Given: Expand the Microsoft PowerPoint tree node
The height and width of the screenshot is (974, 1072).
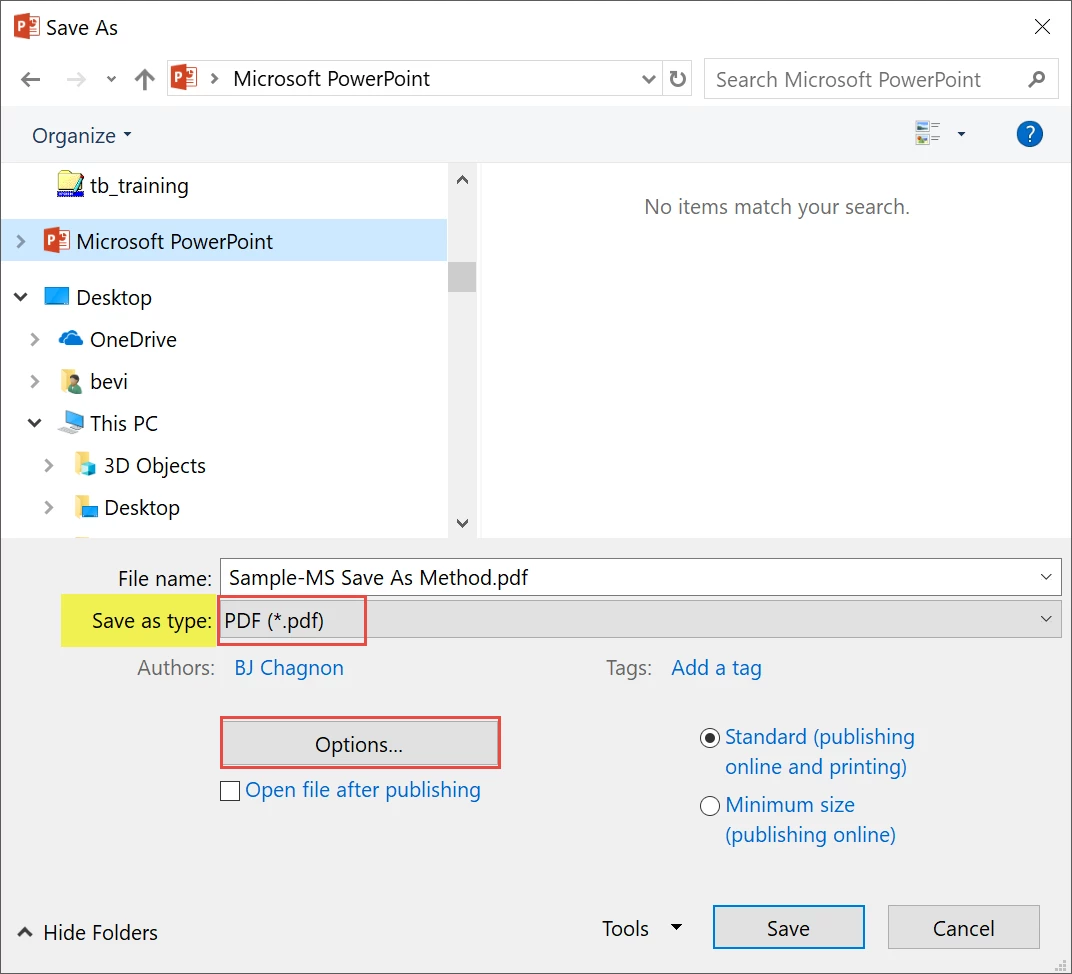Looking at the screenshot, I should click(21, 241).
